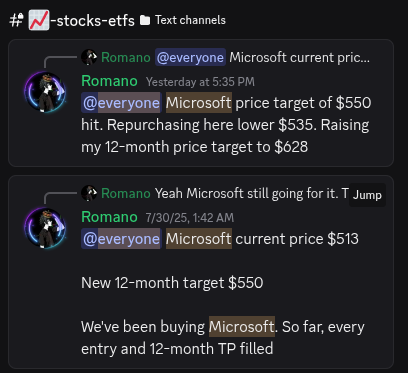The height and width of the screenshot is (373, 408).
Task: Click the 'Yesterday at 5:35 PM' timestamp
Action: tap(200, 82)
